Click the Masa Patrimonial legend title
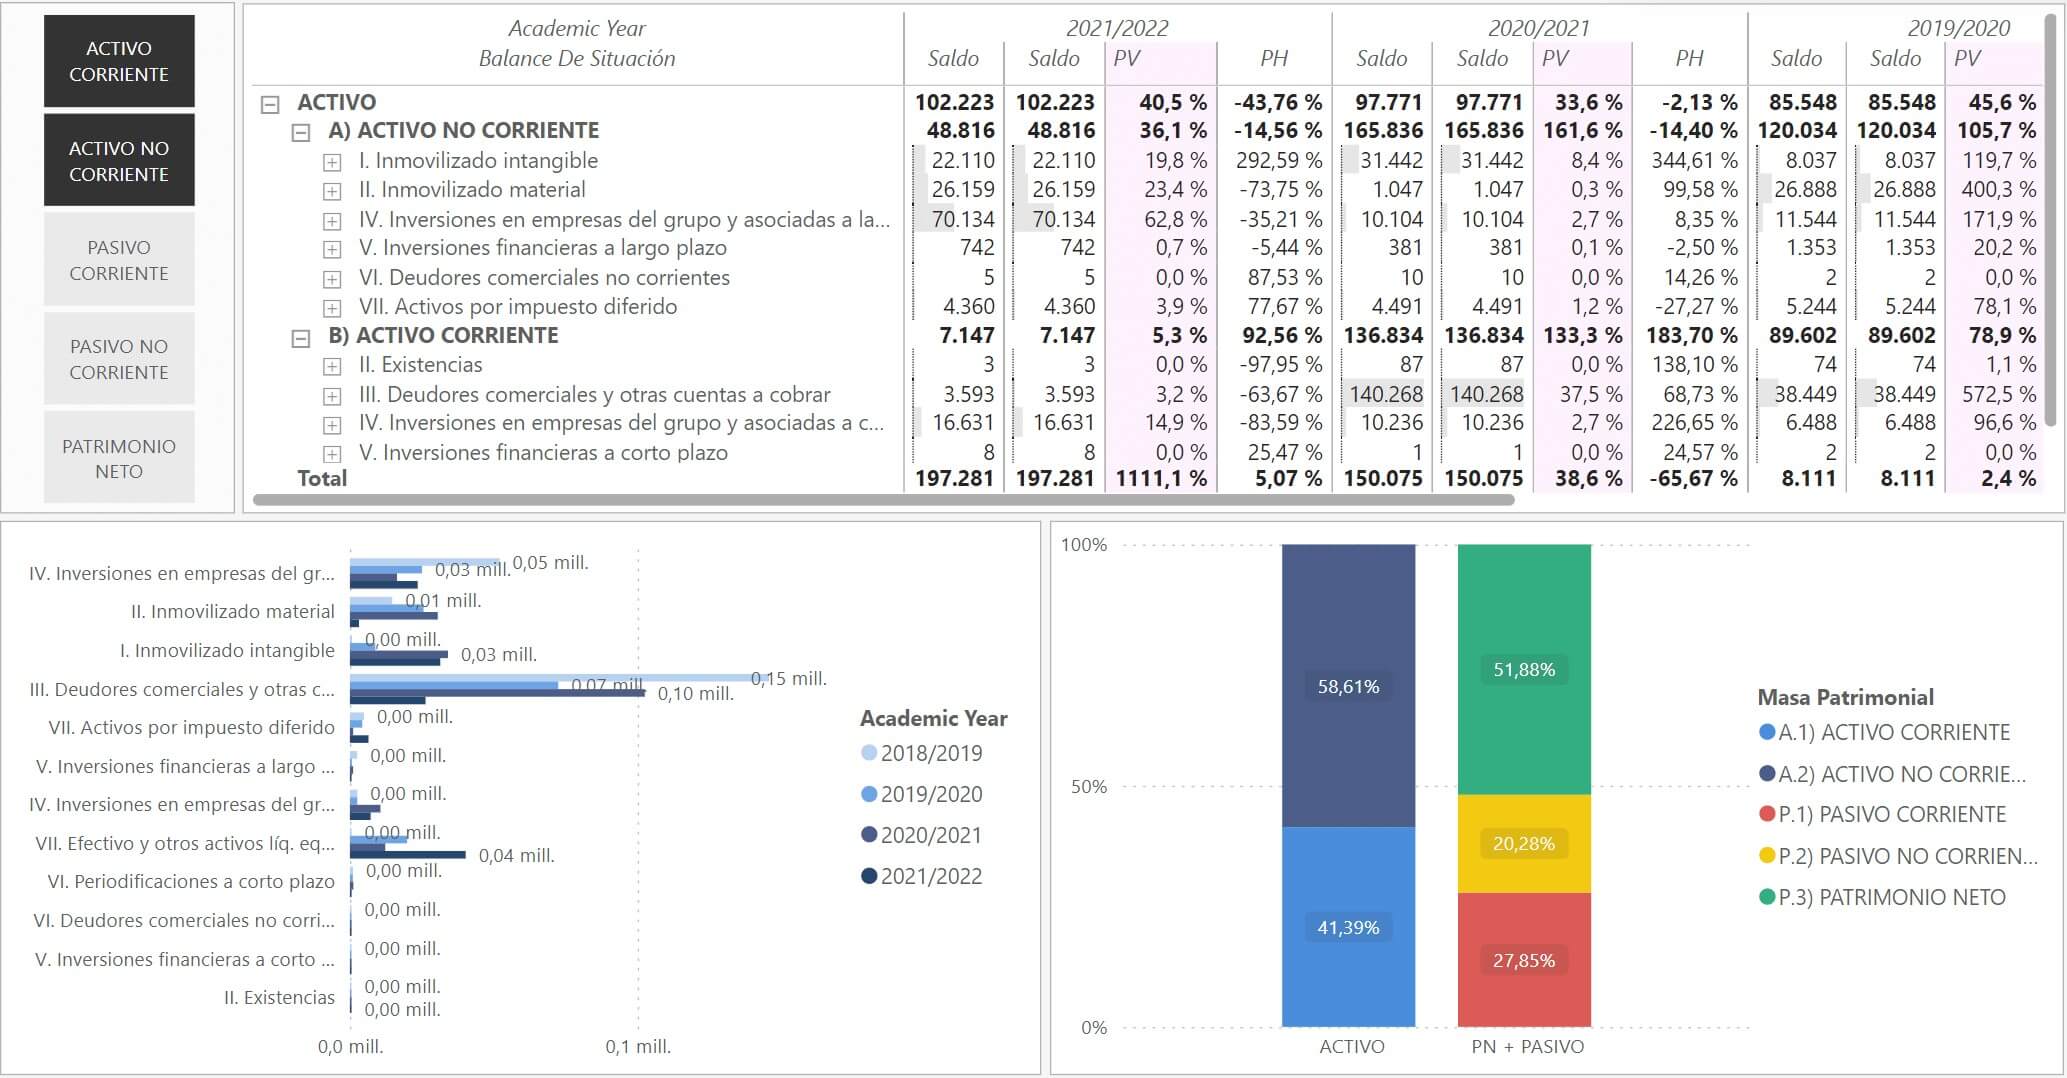 tap(1846, 697)
